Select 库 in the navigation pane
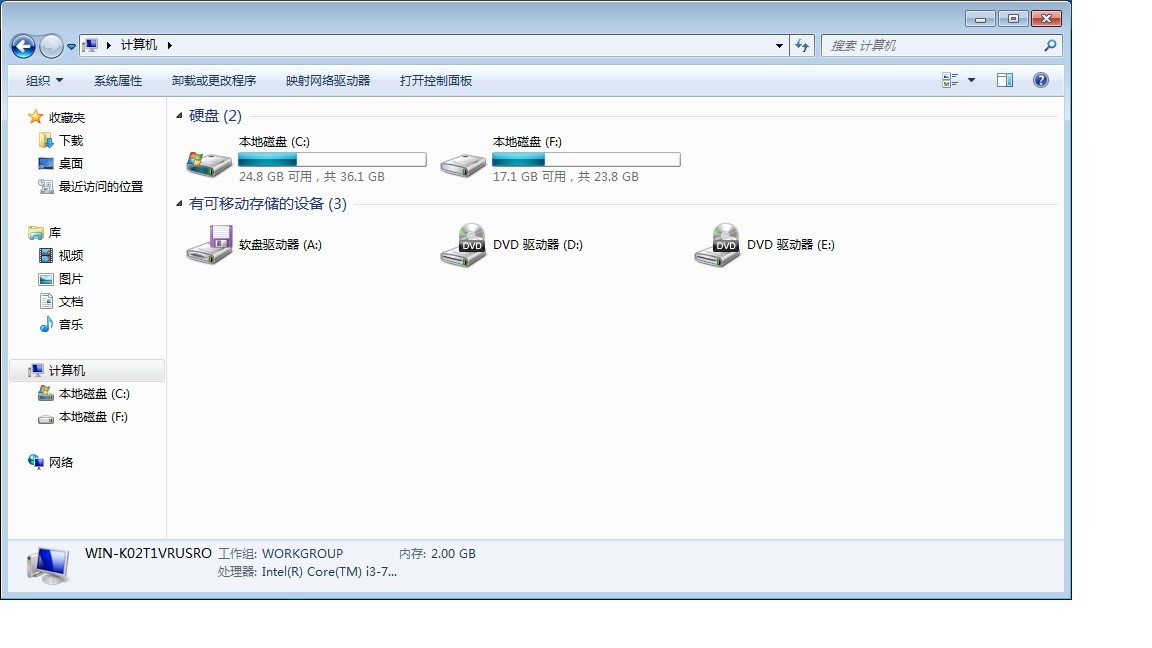The height and width of the screenshot is (648, 1152). (55, 233)
